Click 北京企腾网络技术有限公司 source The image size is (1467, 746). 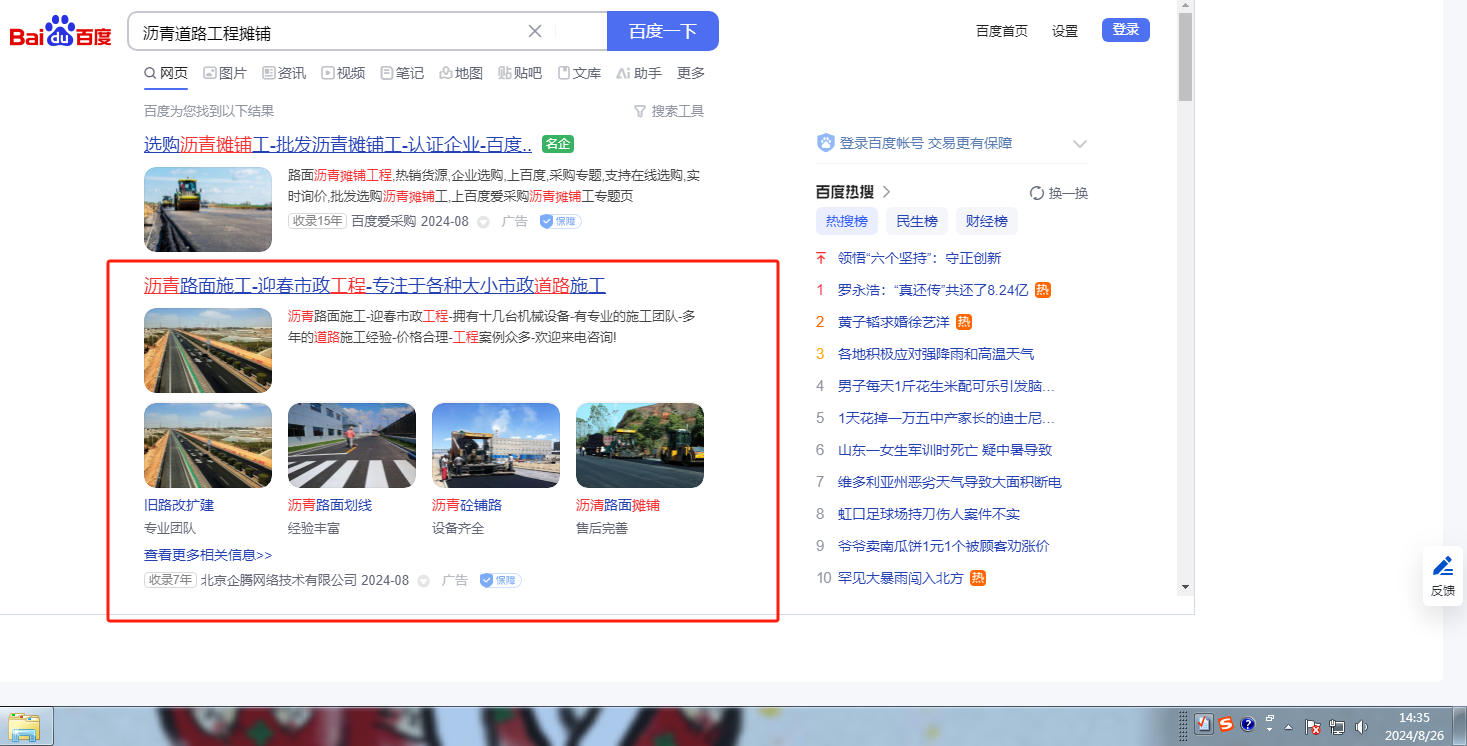coord(279,580)
